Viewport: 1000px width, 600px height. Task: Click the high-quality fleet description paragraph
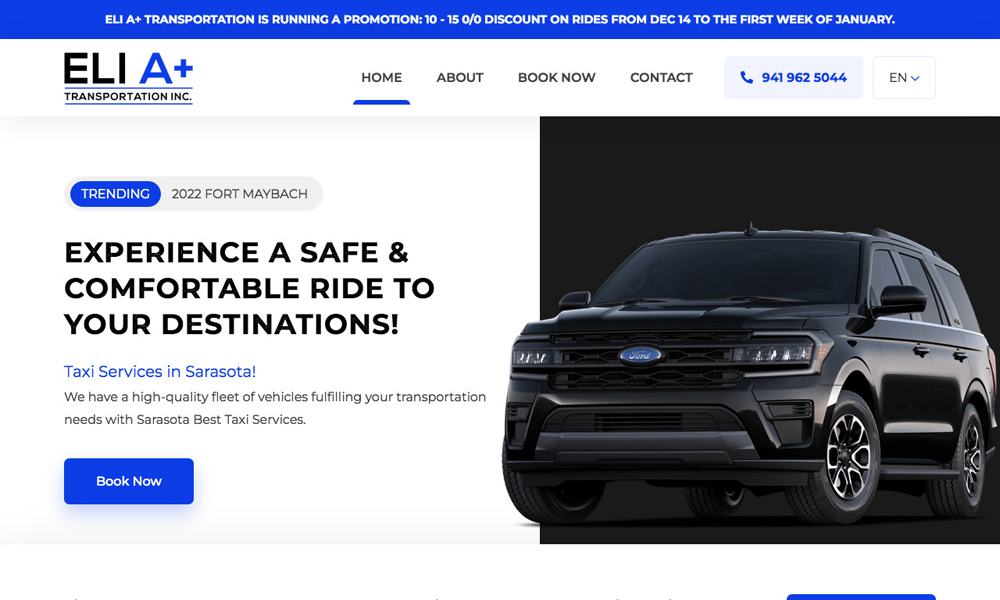tap(275, 408)
